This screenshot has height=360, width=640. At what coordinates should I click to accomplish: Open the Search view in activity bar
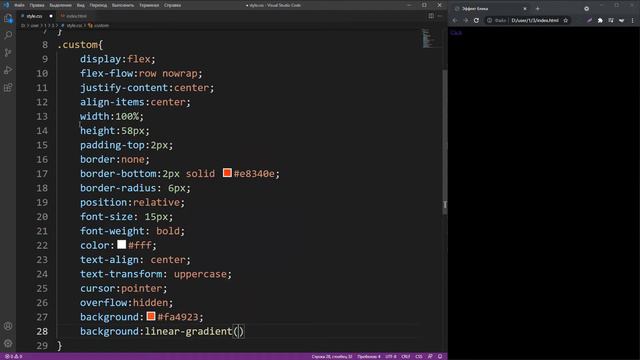tap(8, 35)
